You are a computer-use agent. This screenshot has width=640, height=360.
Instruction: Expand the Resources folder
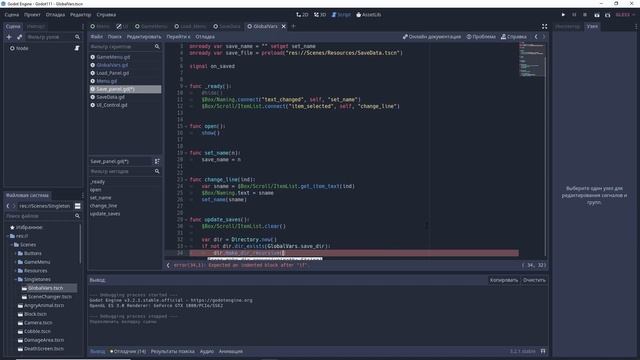(x=16, y=271)
